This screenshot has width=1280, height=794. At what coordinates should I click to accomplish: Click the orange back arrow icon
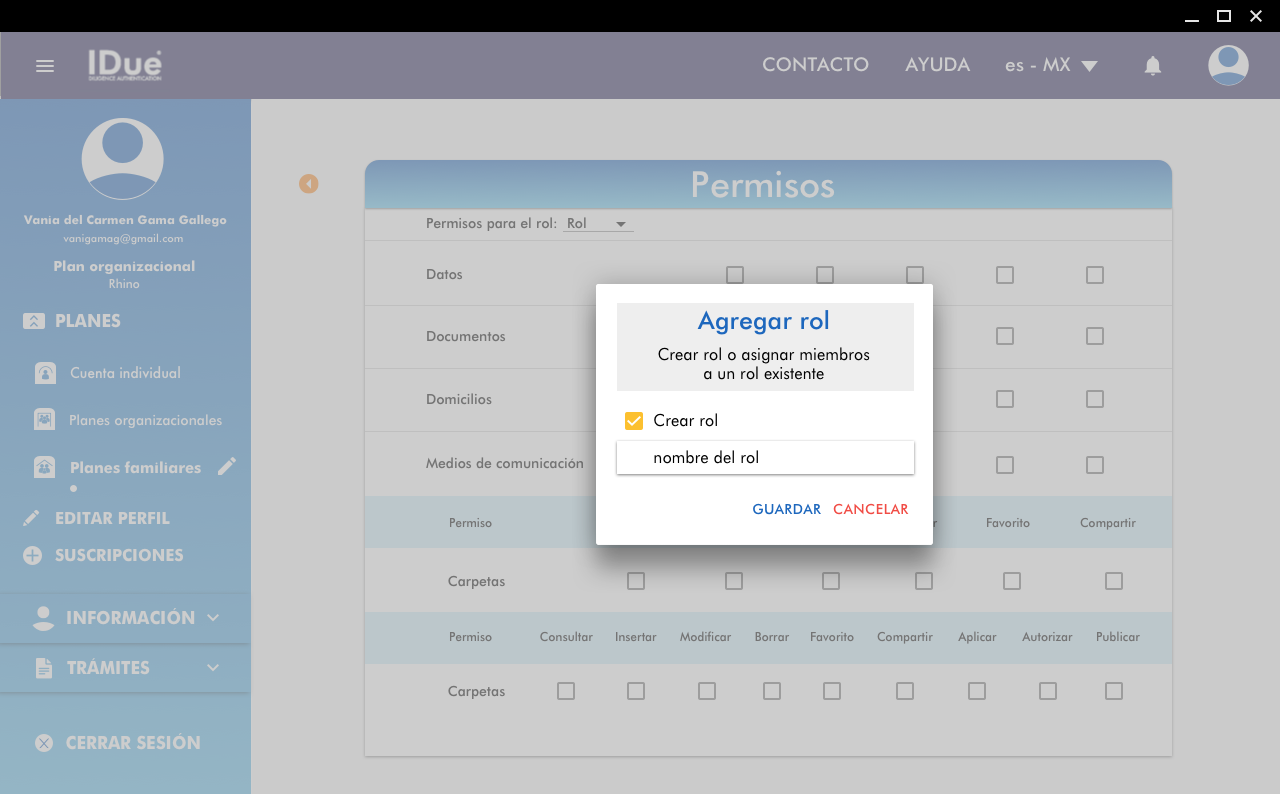point(309,184)
